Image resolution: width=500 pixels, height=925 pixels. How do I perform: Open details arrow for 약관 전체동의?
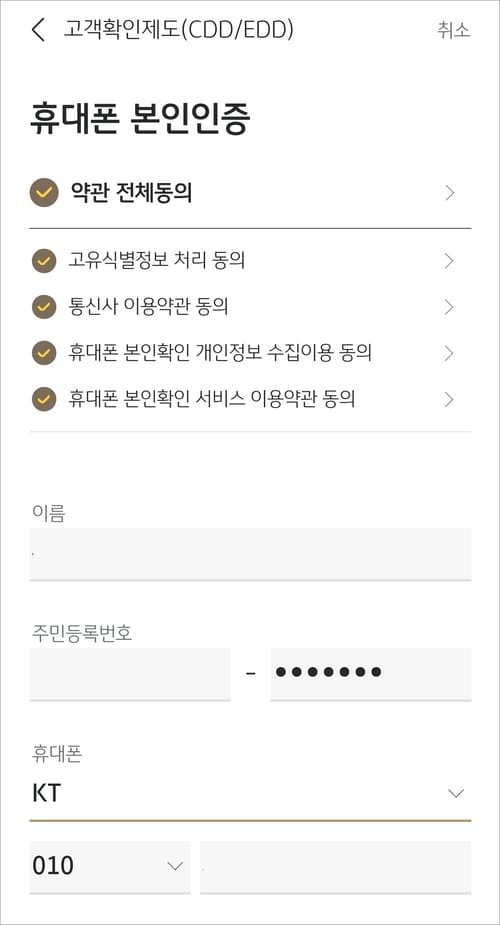tap(450, 193)
